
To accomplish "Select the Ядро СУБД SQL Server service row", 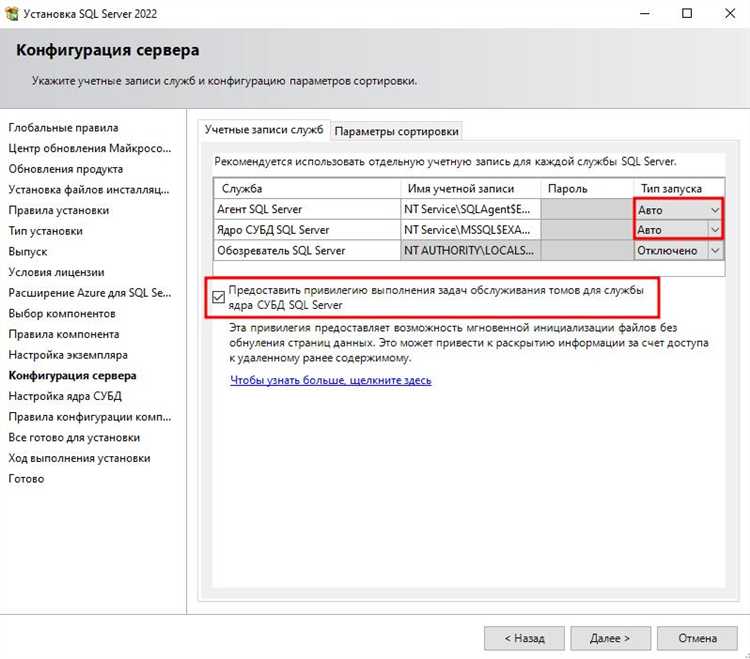I will point(307,230).
